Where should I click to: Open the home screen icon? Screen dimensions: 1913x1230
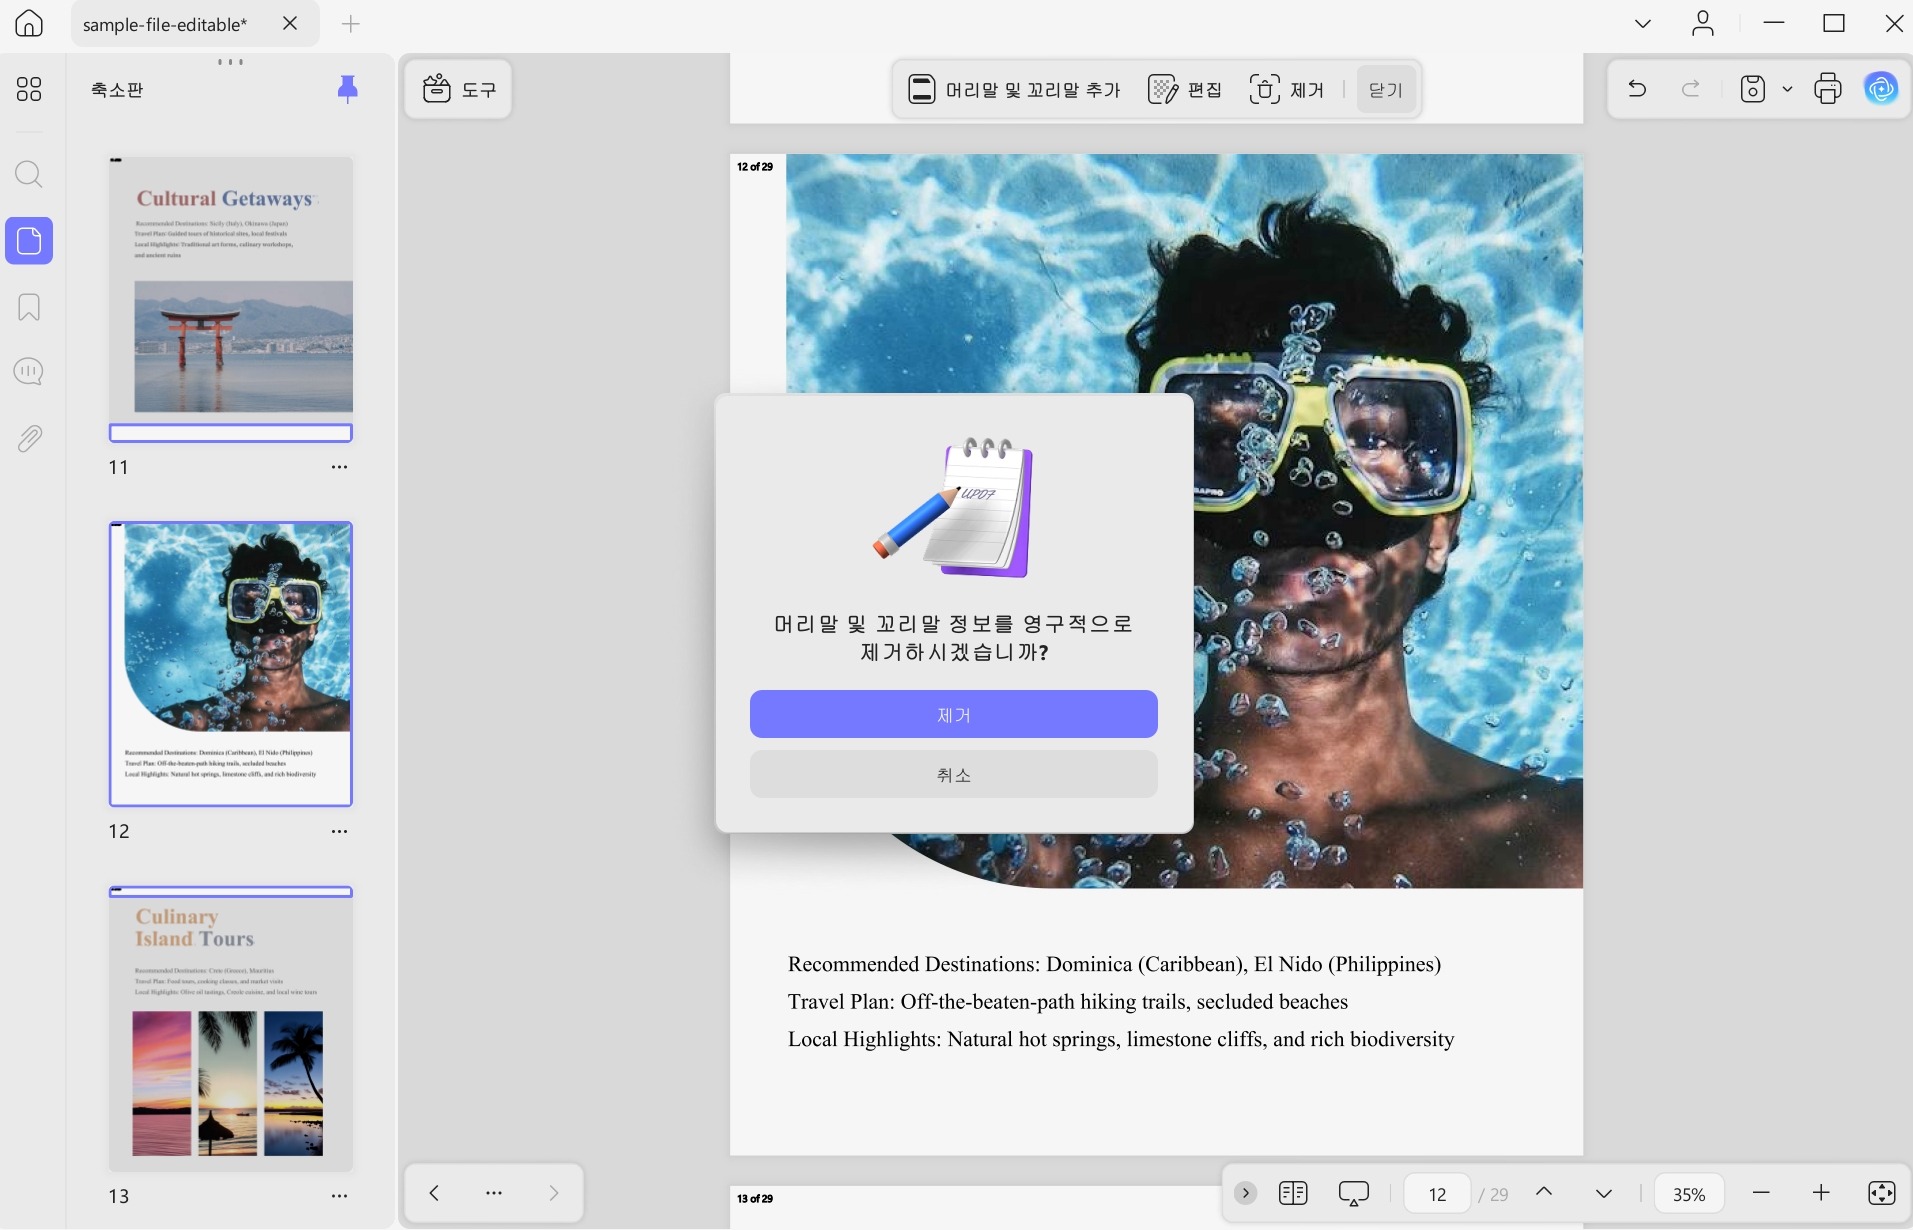pyautogui.click(x=29, y=23)
